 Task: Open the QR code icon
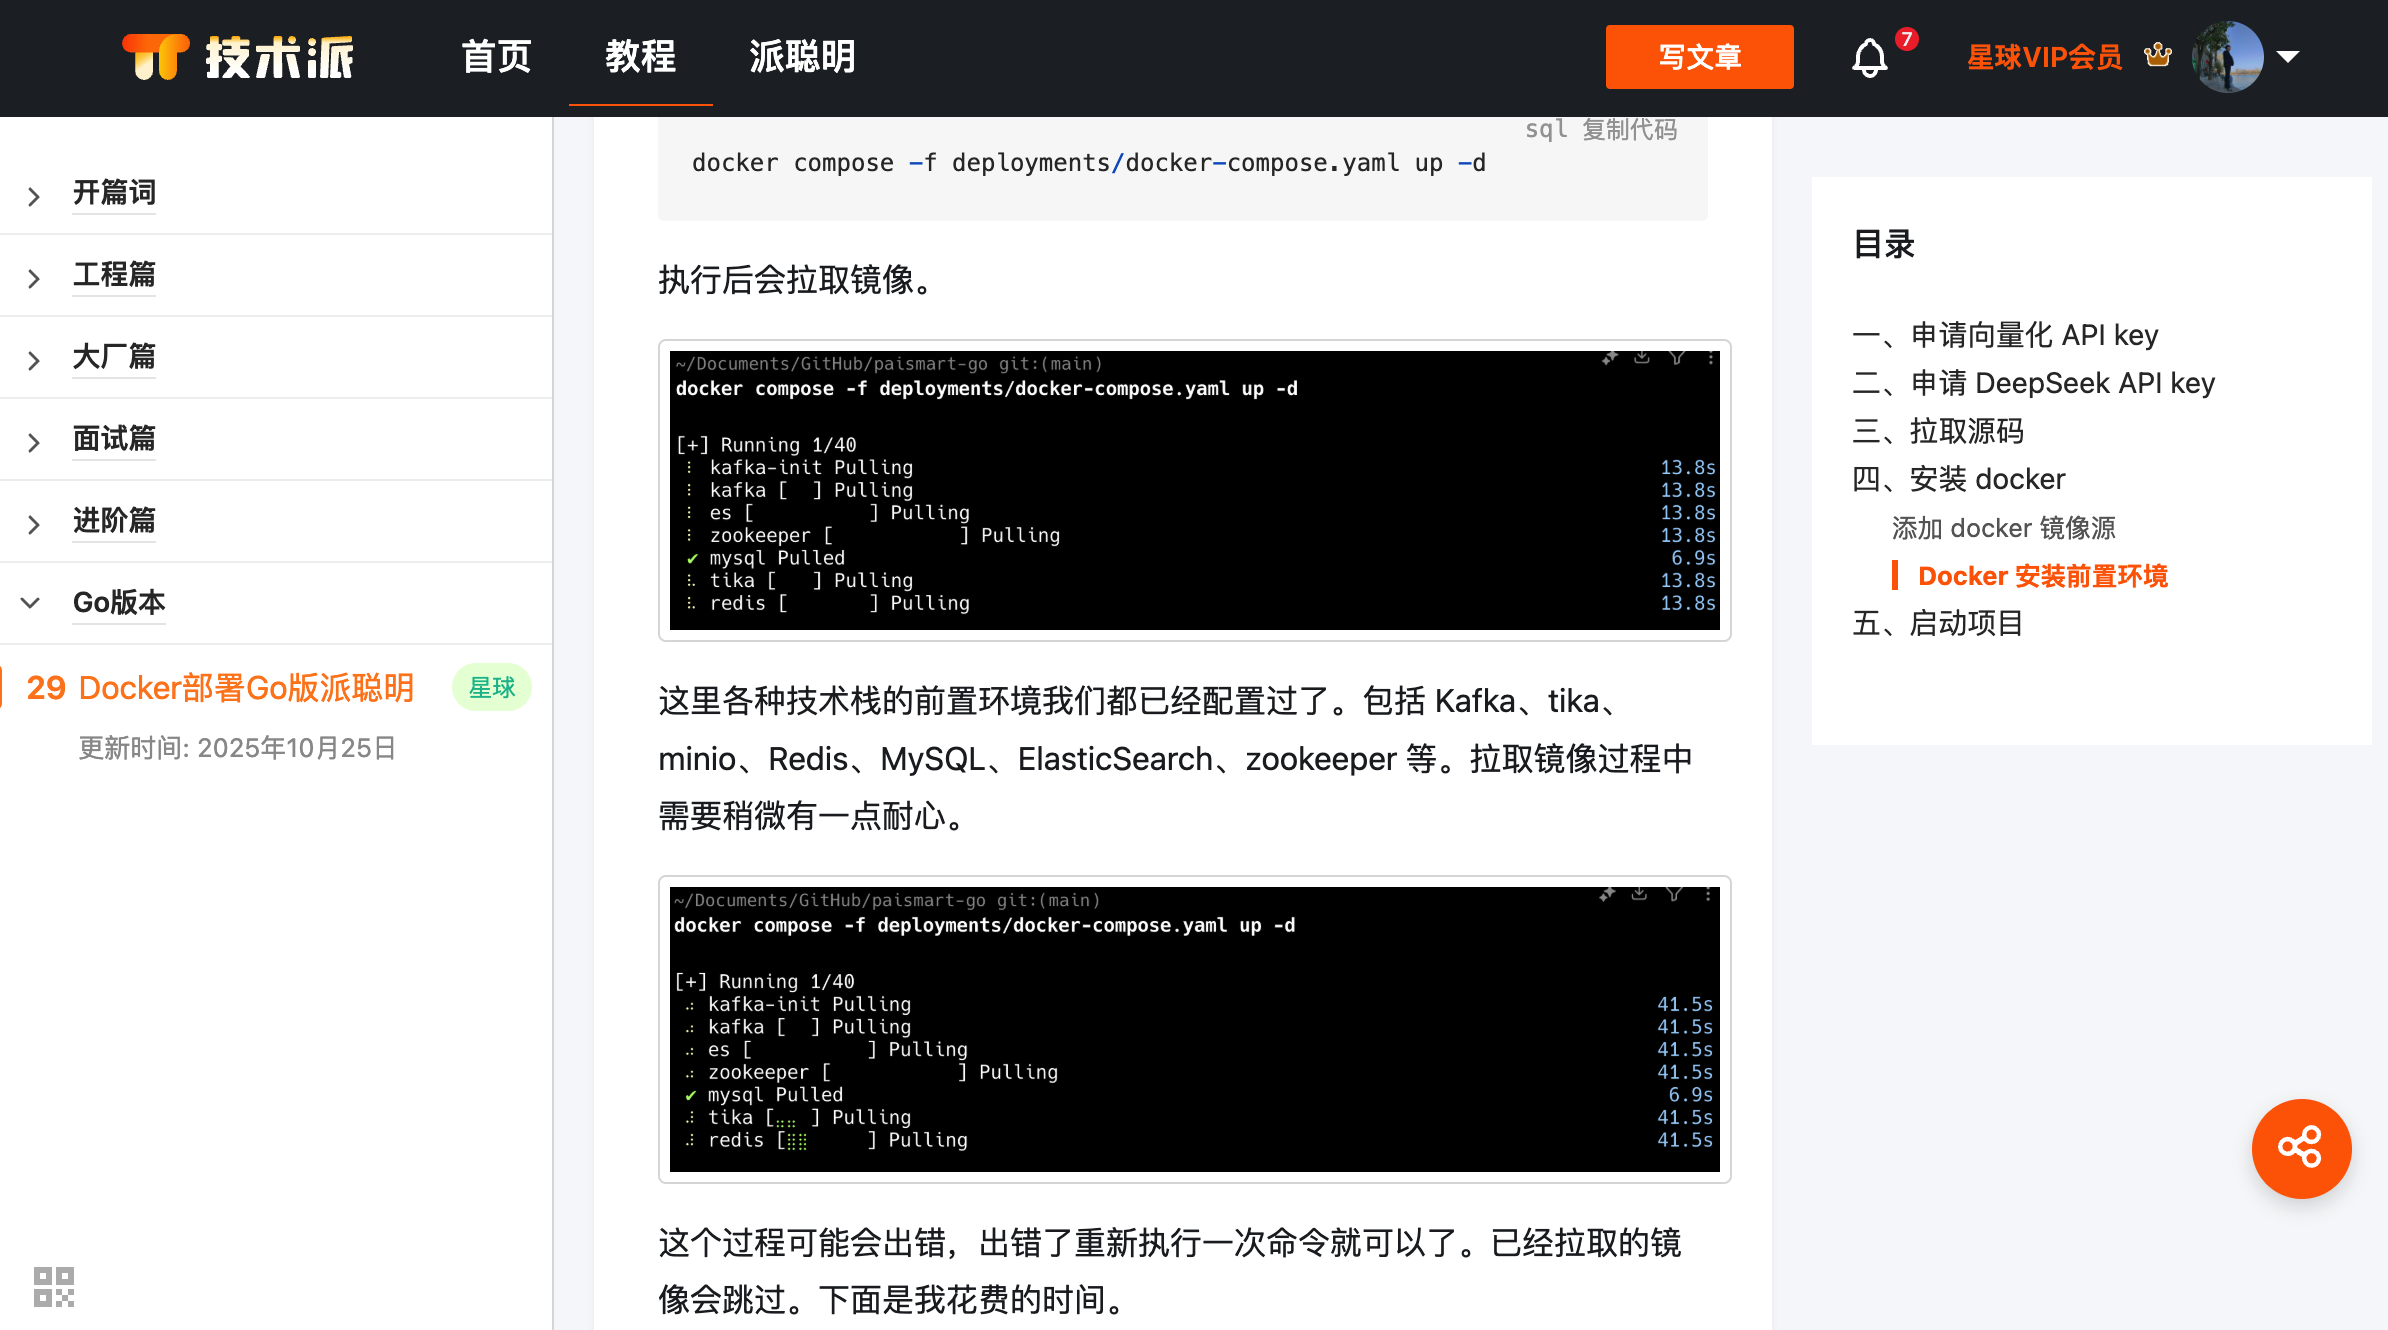54,1287
